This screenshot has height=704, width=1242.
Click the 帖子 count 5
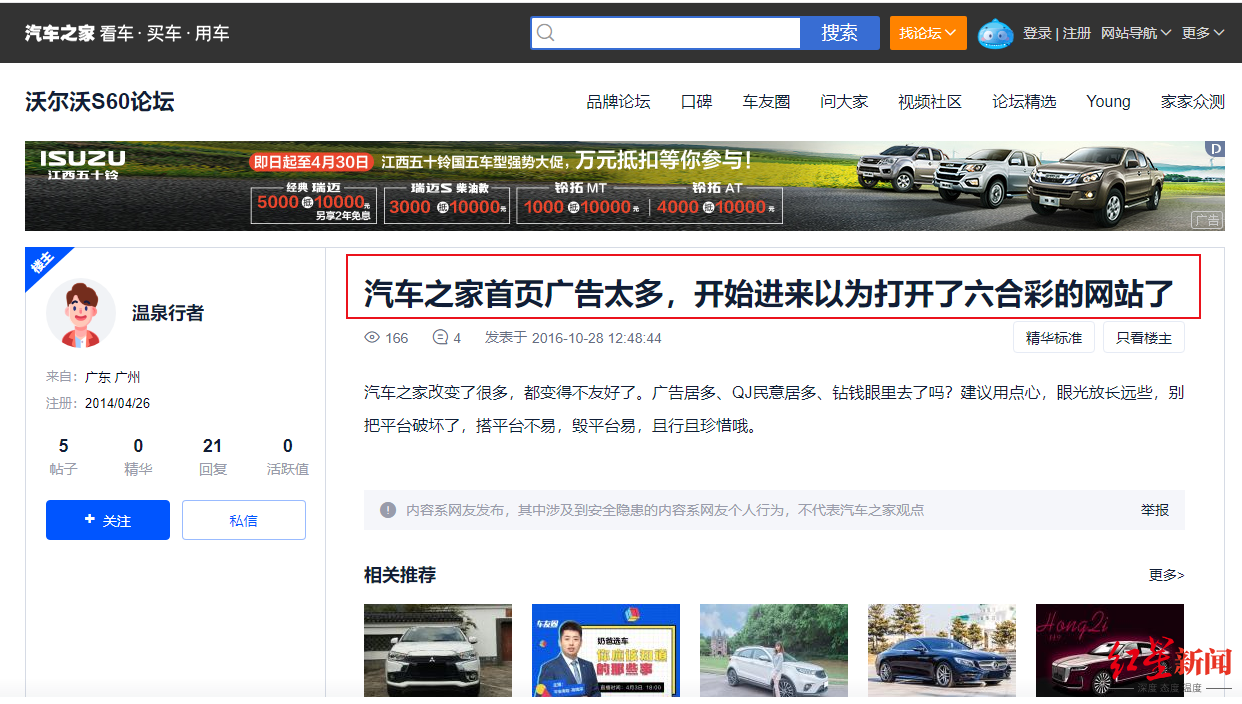click(64, 446)
